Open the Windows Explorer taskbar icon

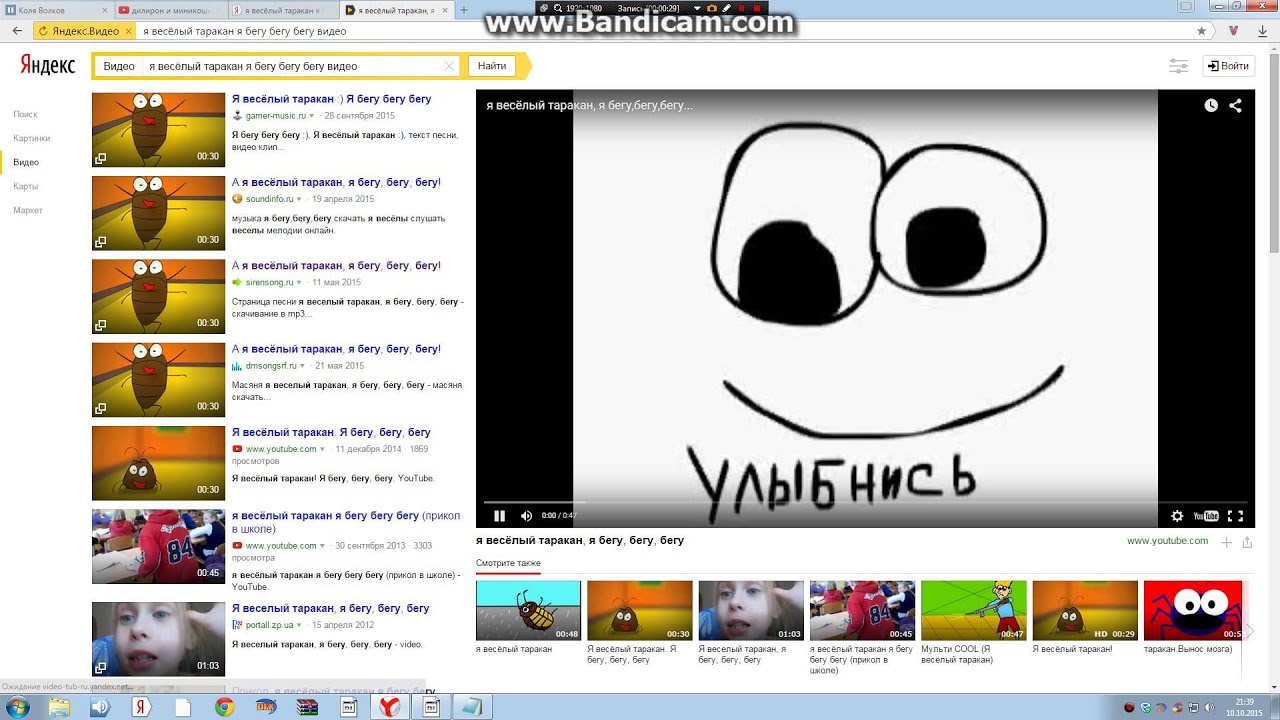point(60,707)
